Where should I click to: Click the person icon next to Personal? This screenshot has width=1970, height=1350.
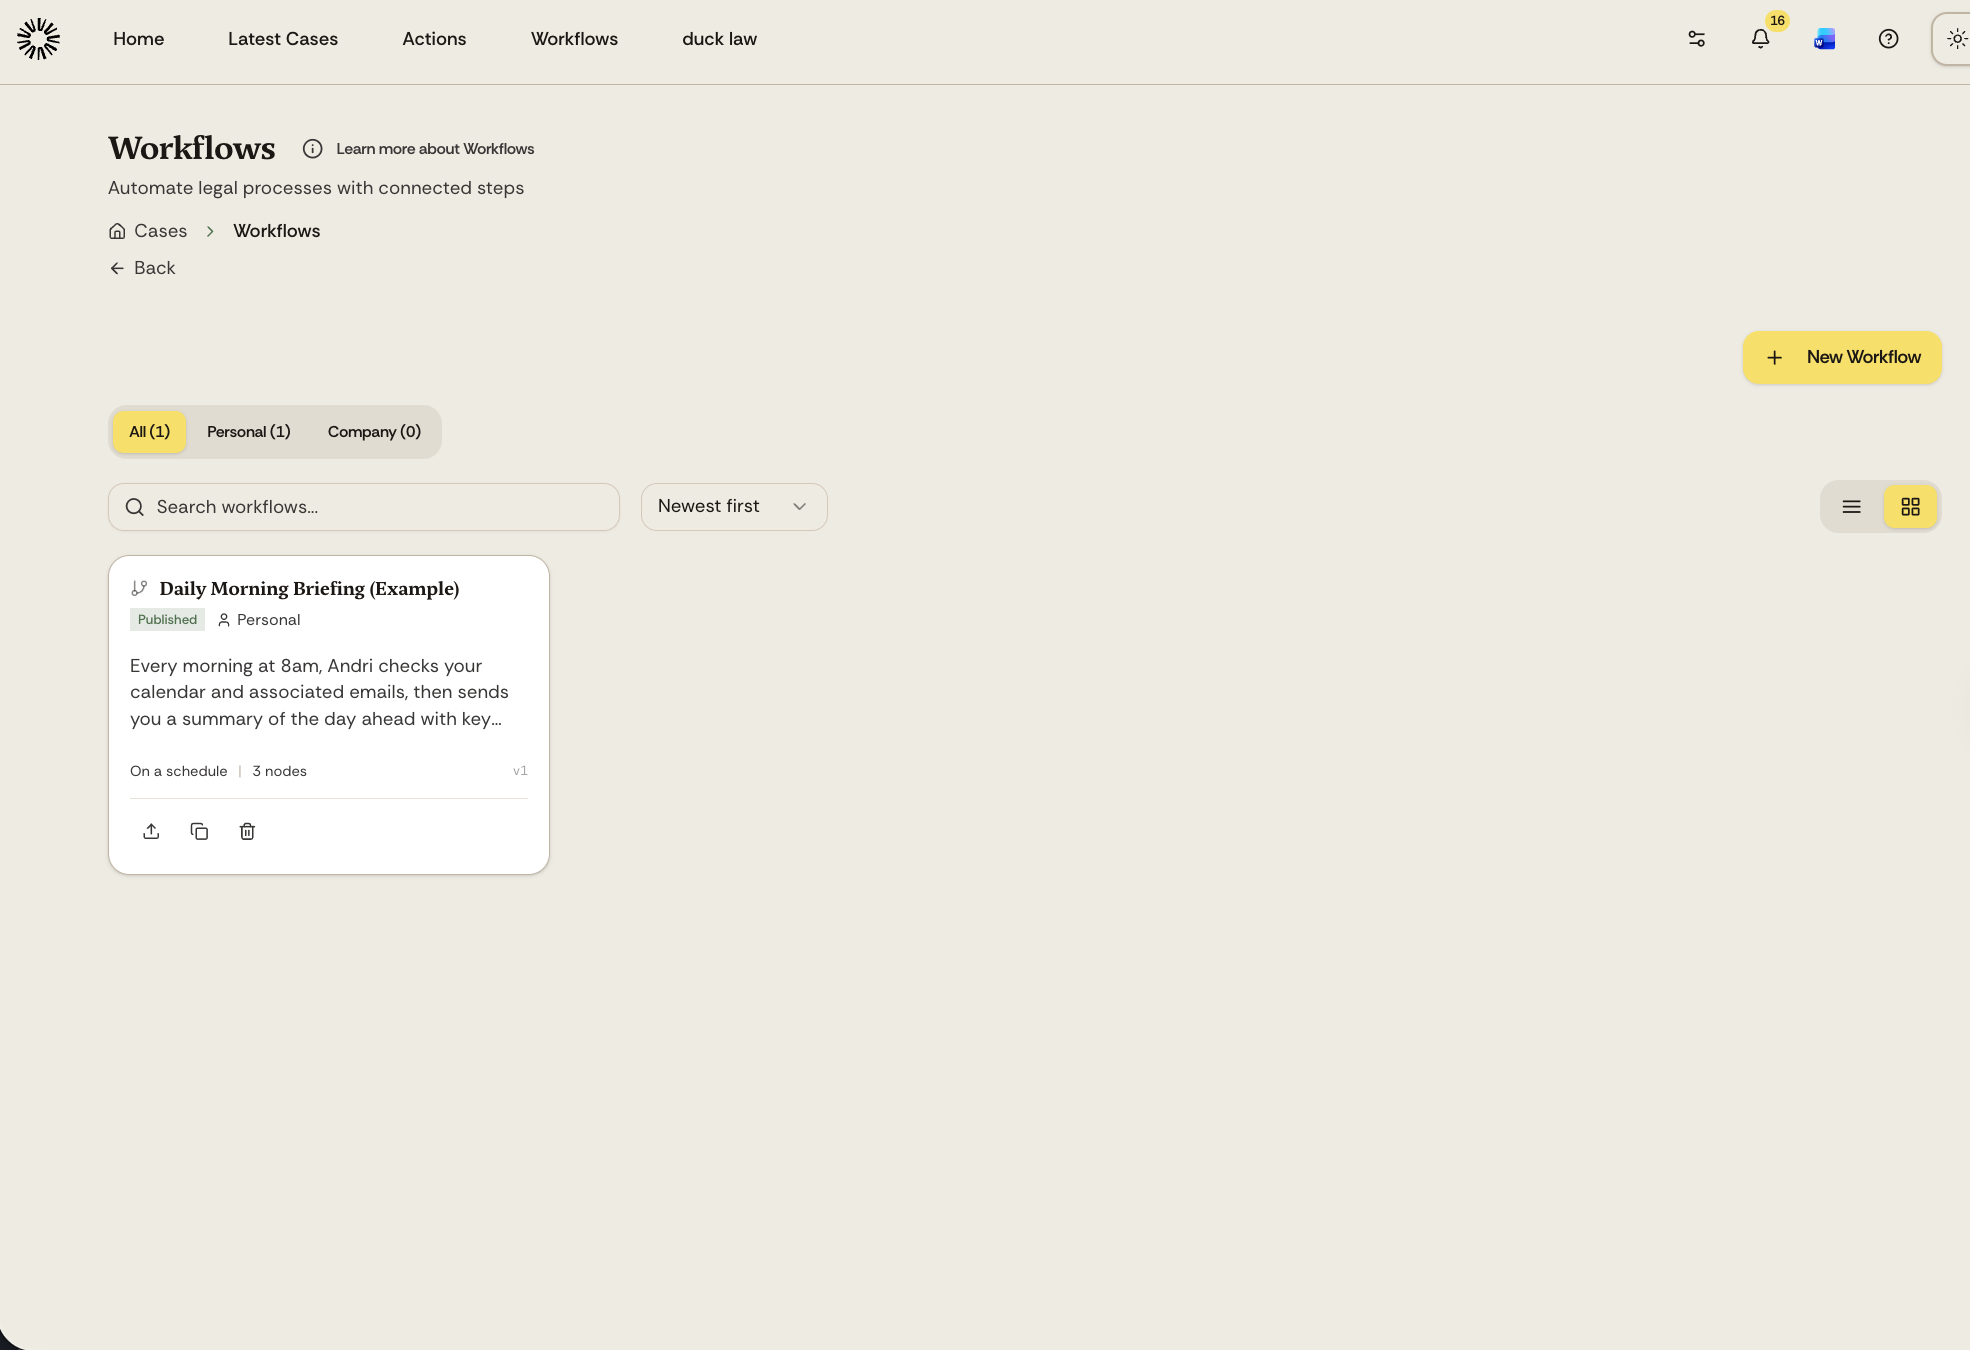[224, 620]
